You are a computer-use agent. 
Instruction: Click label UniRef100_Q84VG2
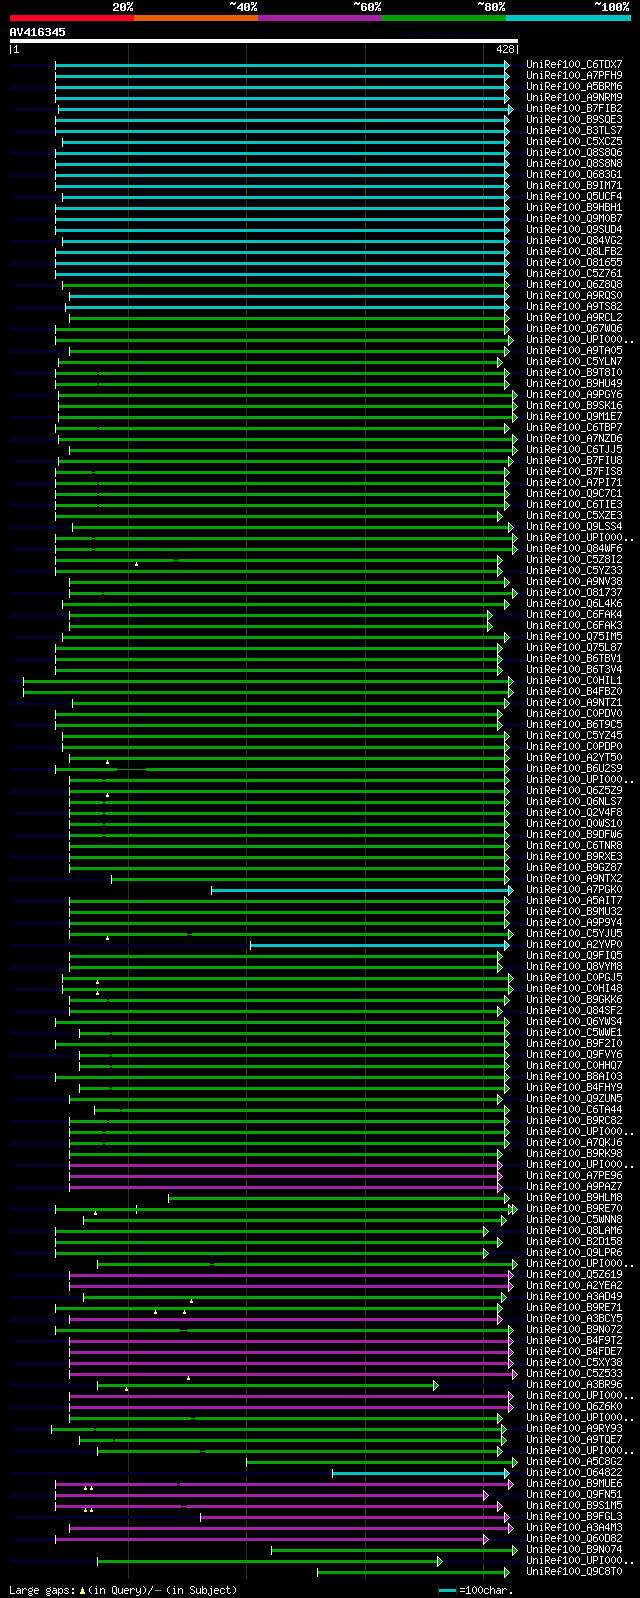(x=574, y=241)
